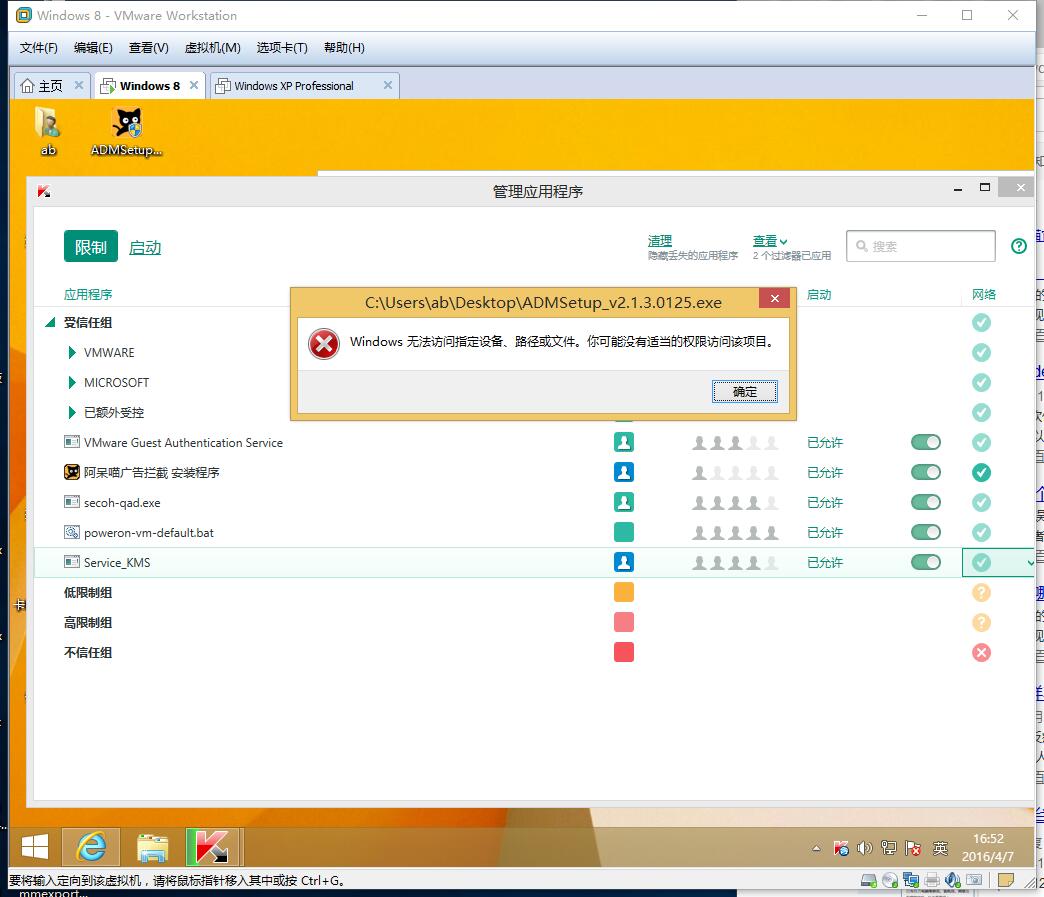The height and width of the screenshot is (897, 1044).
Task: Toggle the switch for VMware Guest Authentication Service
Action: [925, 442]
